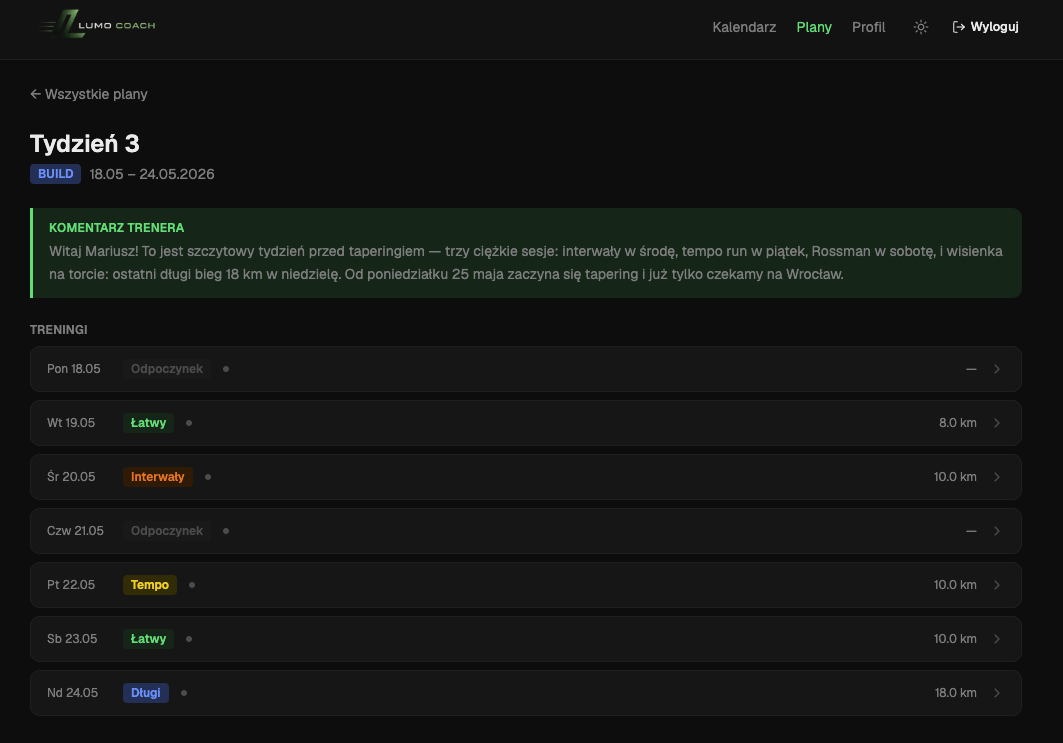This screenshot has width=1063, height=743.
Task: Click the status dot on Wt 19.05 row
Action: pos(189,423)
